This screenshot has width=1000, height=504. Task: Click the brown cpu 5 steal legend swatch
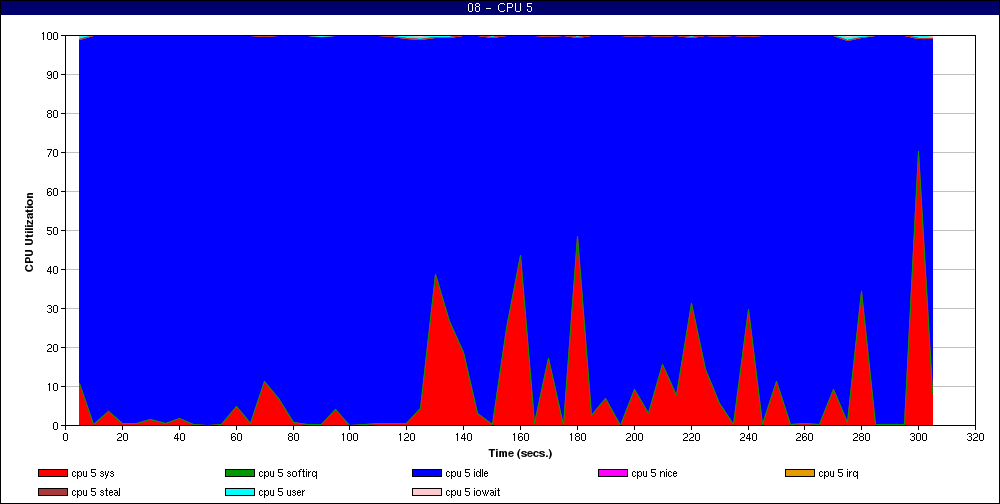[52, 493]
